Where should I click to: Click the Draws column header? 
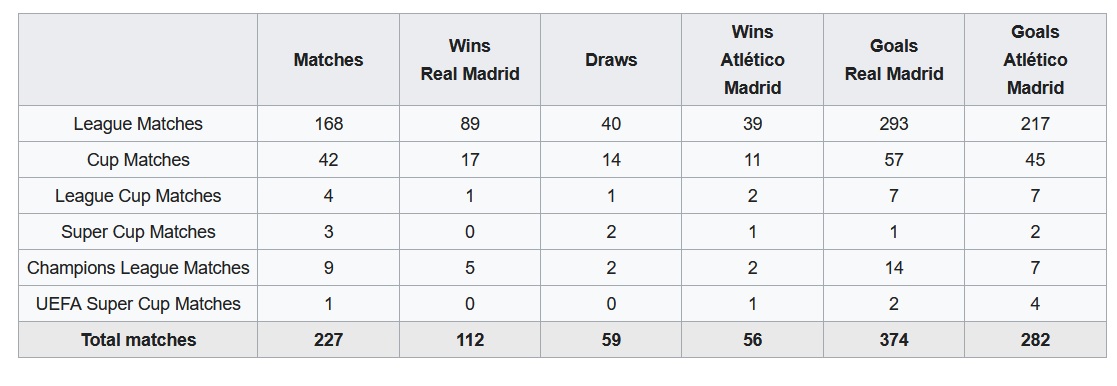611,60
